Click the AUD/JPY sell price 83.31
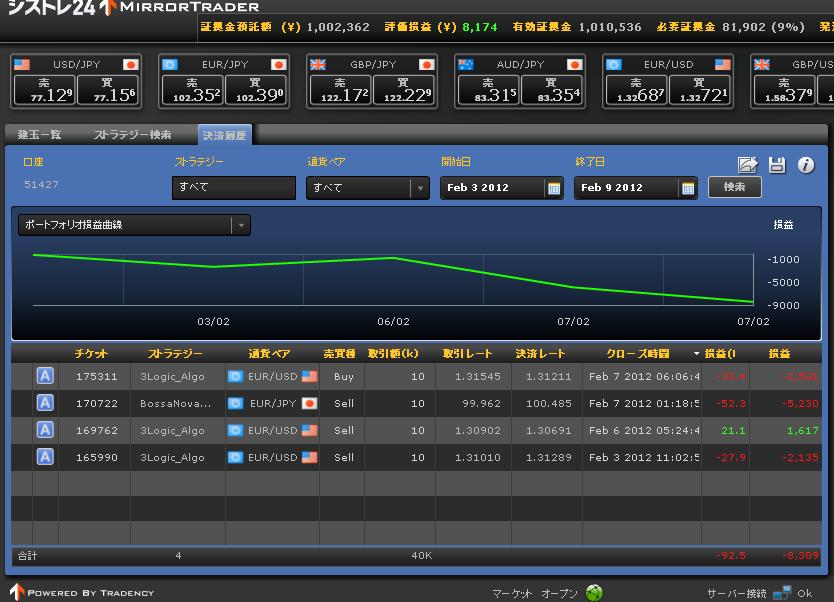This screenshot has width=834, height=602. click(488, 90)
